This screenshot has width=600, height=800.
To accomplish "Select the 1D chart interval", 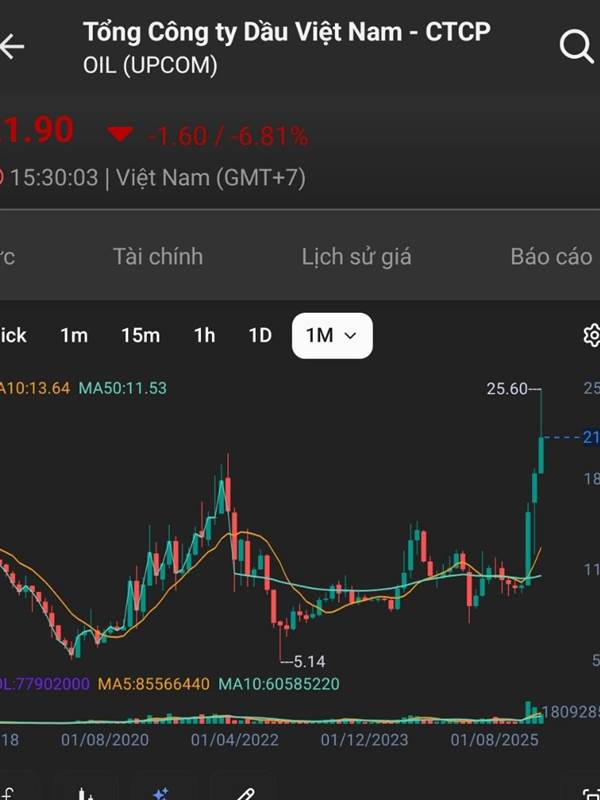I will click(x=260, y=336).
